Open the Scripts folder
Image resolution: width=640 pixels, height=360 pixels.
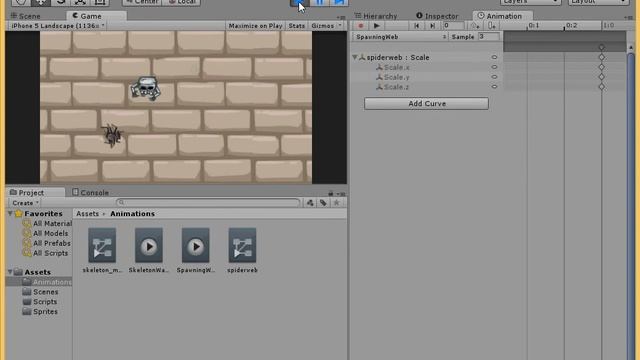(40, 302)
